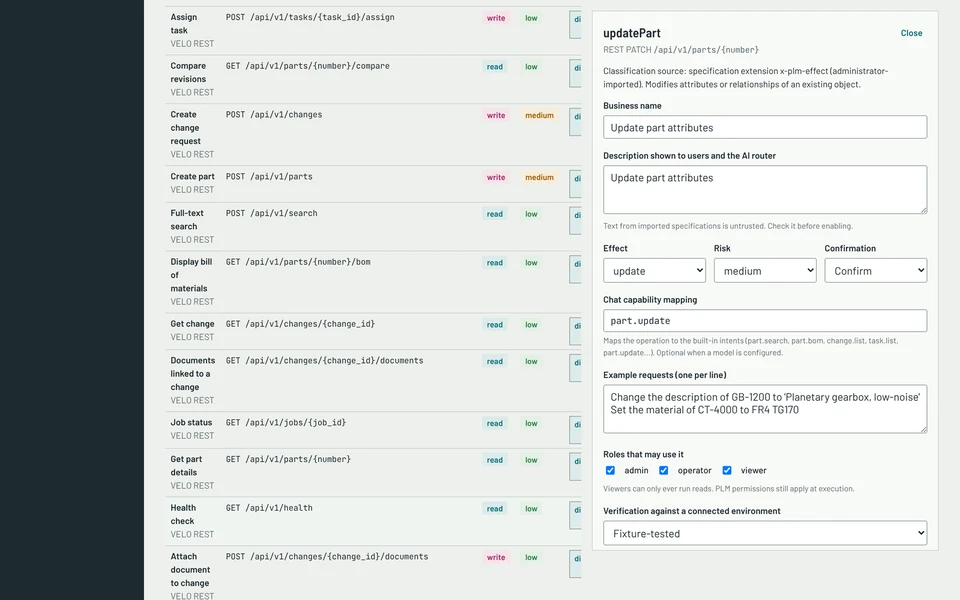Click the low badge on Compare revisions row

531,67
